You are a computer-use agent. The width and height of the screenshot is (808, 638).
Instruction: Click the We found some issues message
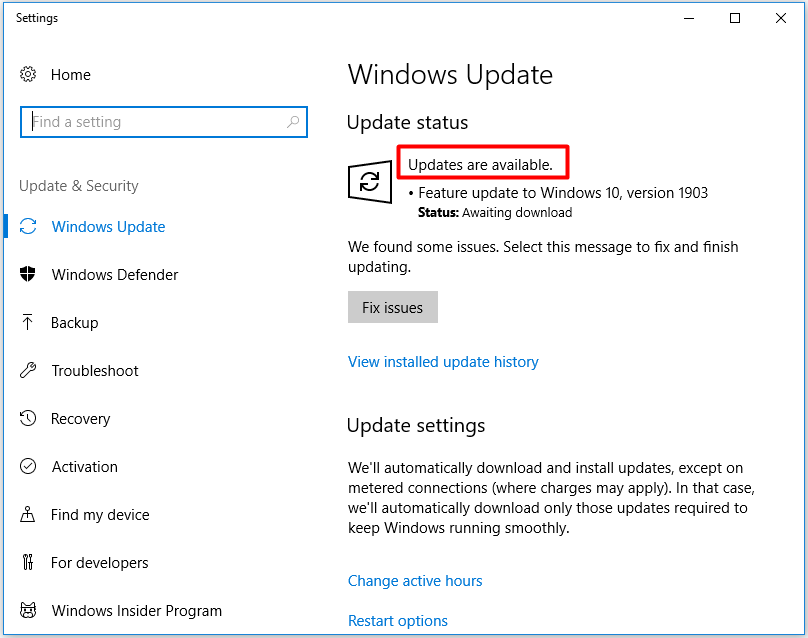pyautogui.click(x=543, y=257)
